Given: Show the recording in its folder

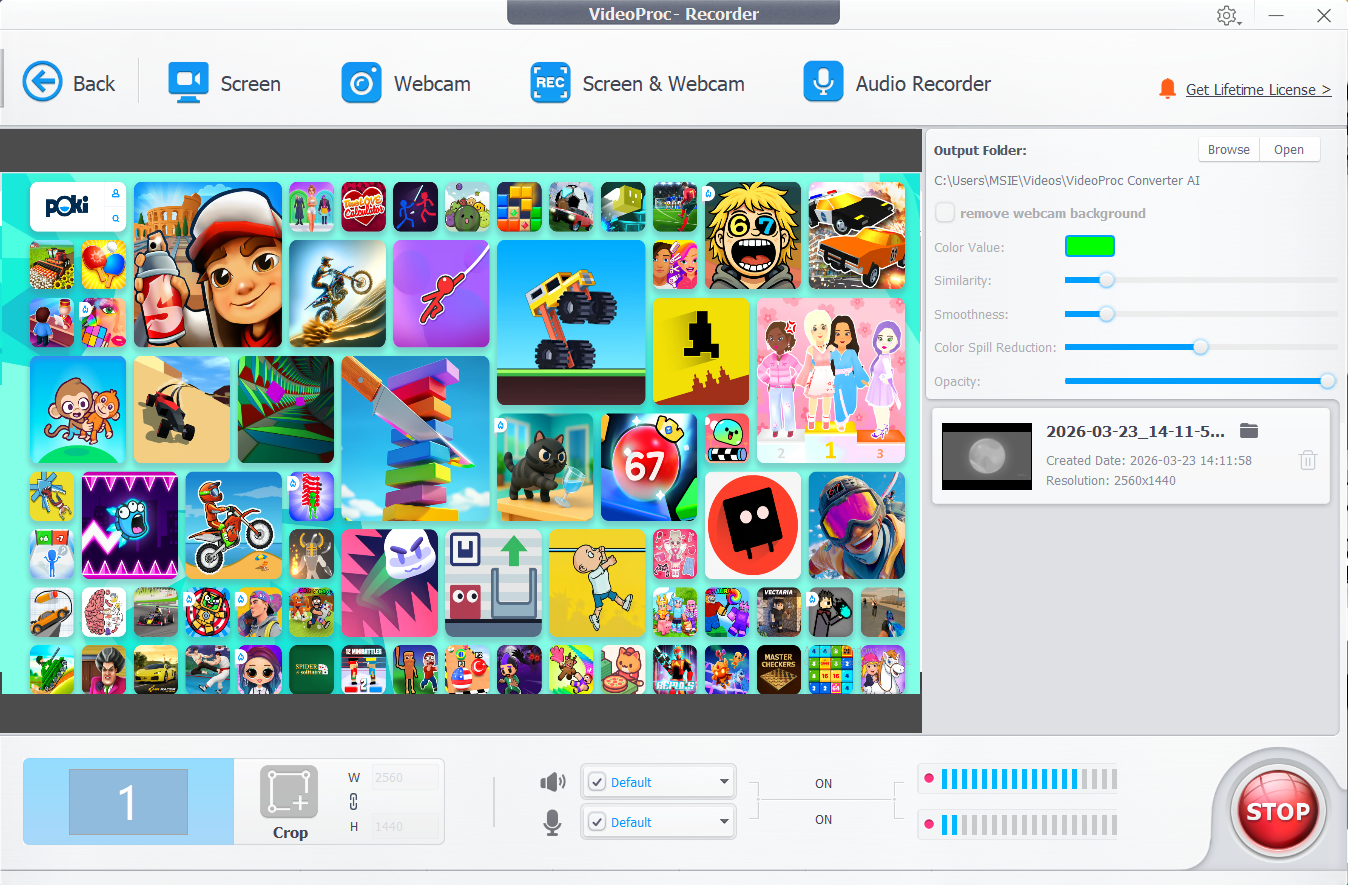Looking at the screenshot, I should (x=1248, y=431).
